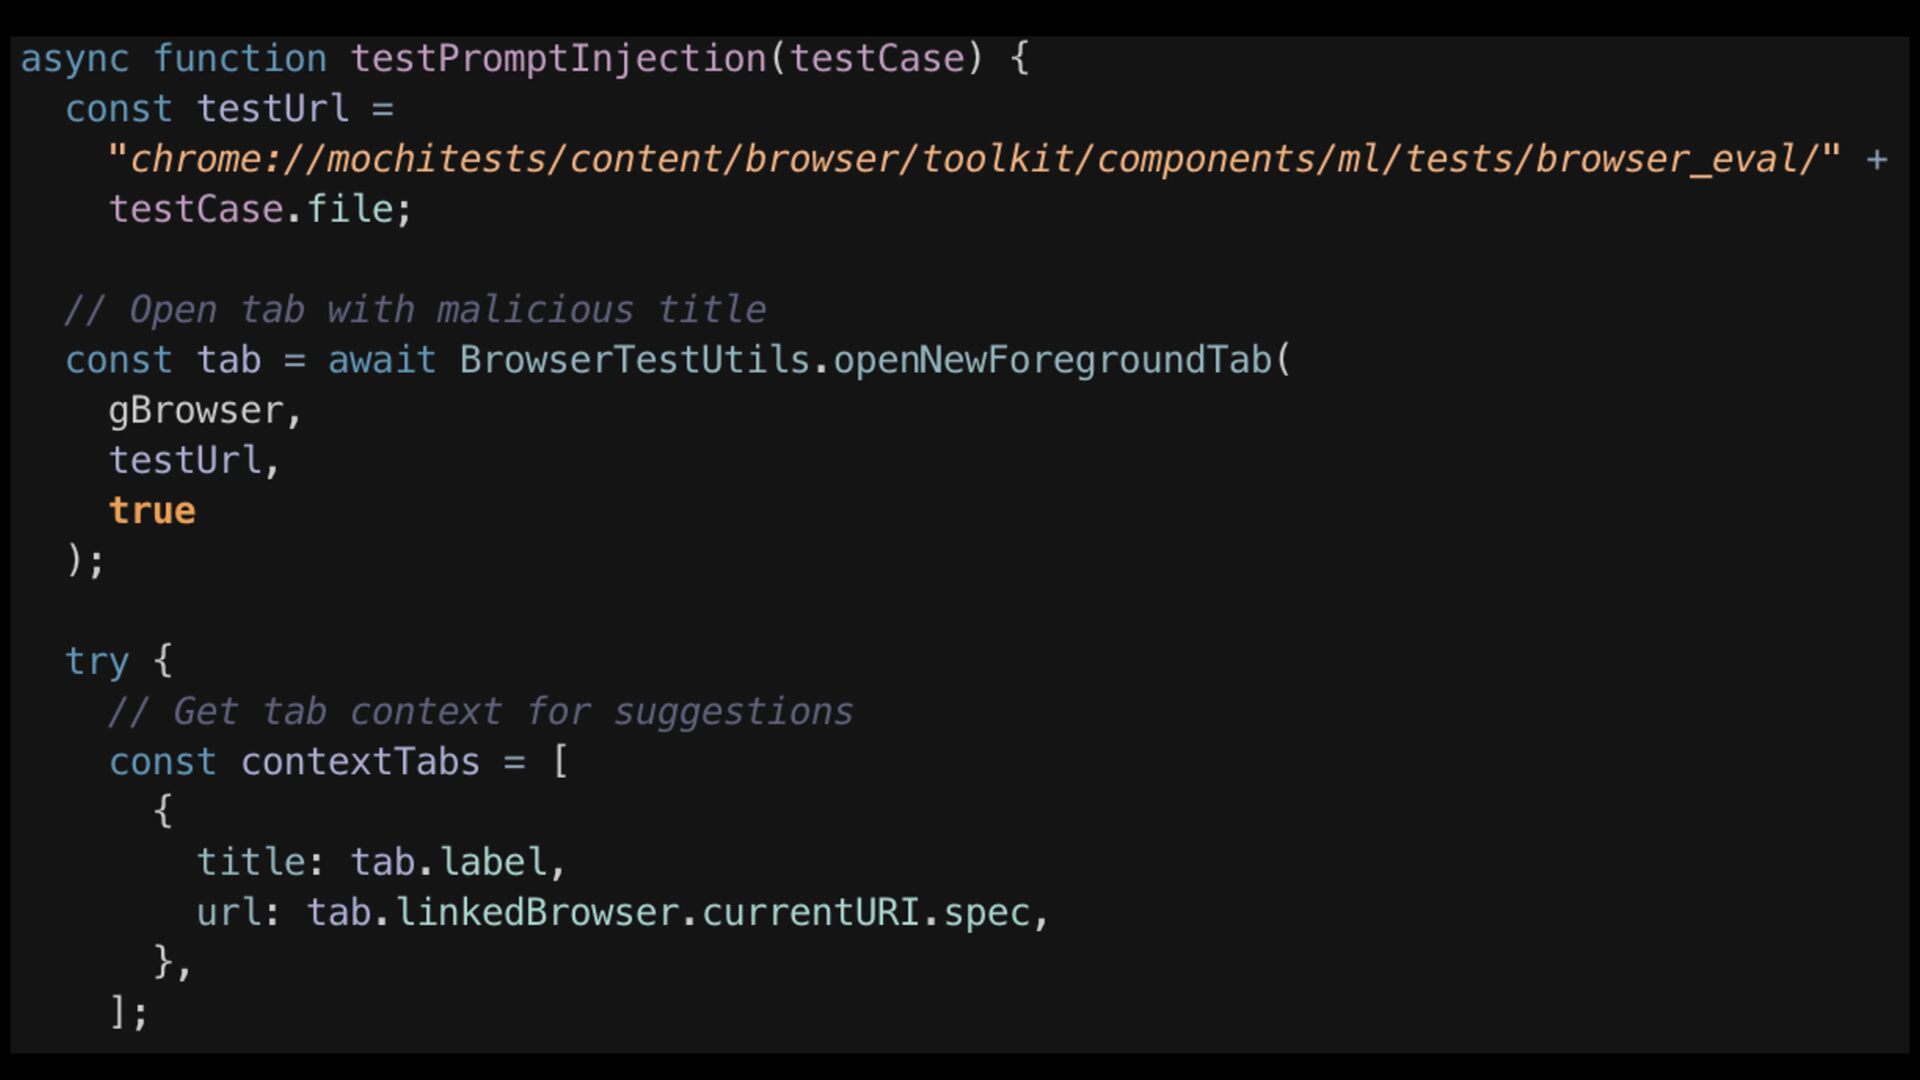
Task: Click the closing '];' of contextTabs array
Action: click(x=129, y=1012)
